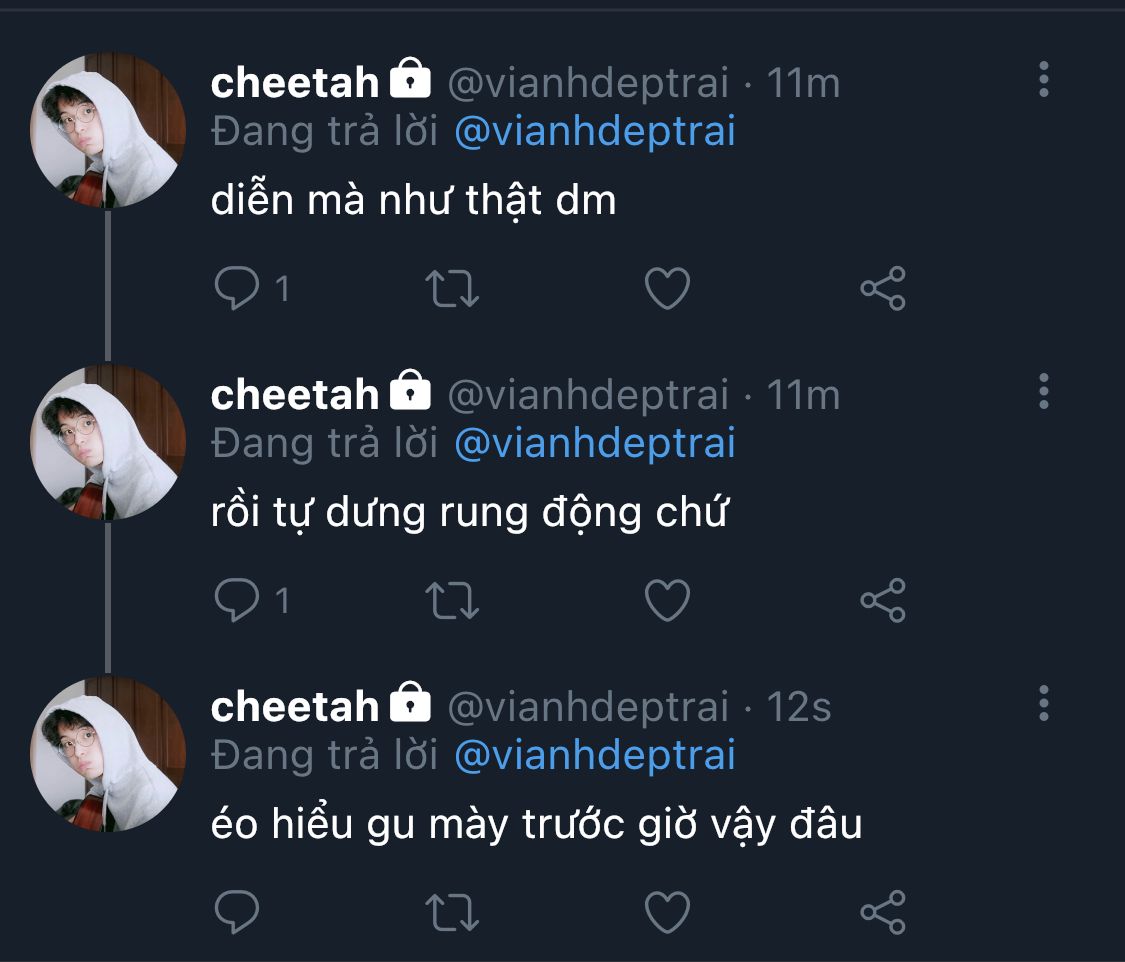
Task: Like the "rồi tự dưng rung động chứ" tweet
Action: [x=667, y=600]
